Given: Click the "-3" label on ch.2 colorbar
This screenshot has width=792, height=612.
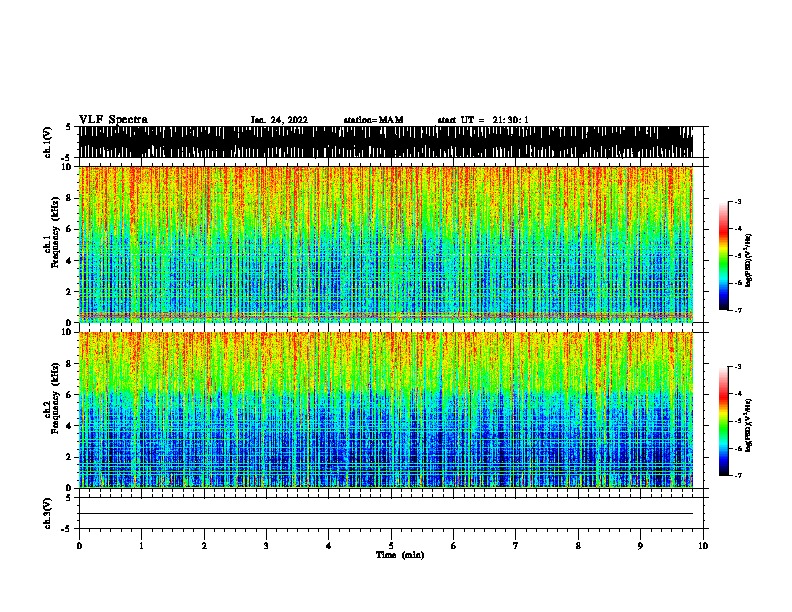Looking at the screenshot, I should [737, 367].
